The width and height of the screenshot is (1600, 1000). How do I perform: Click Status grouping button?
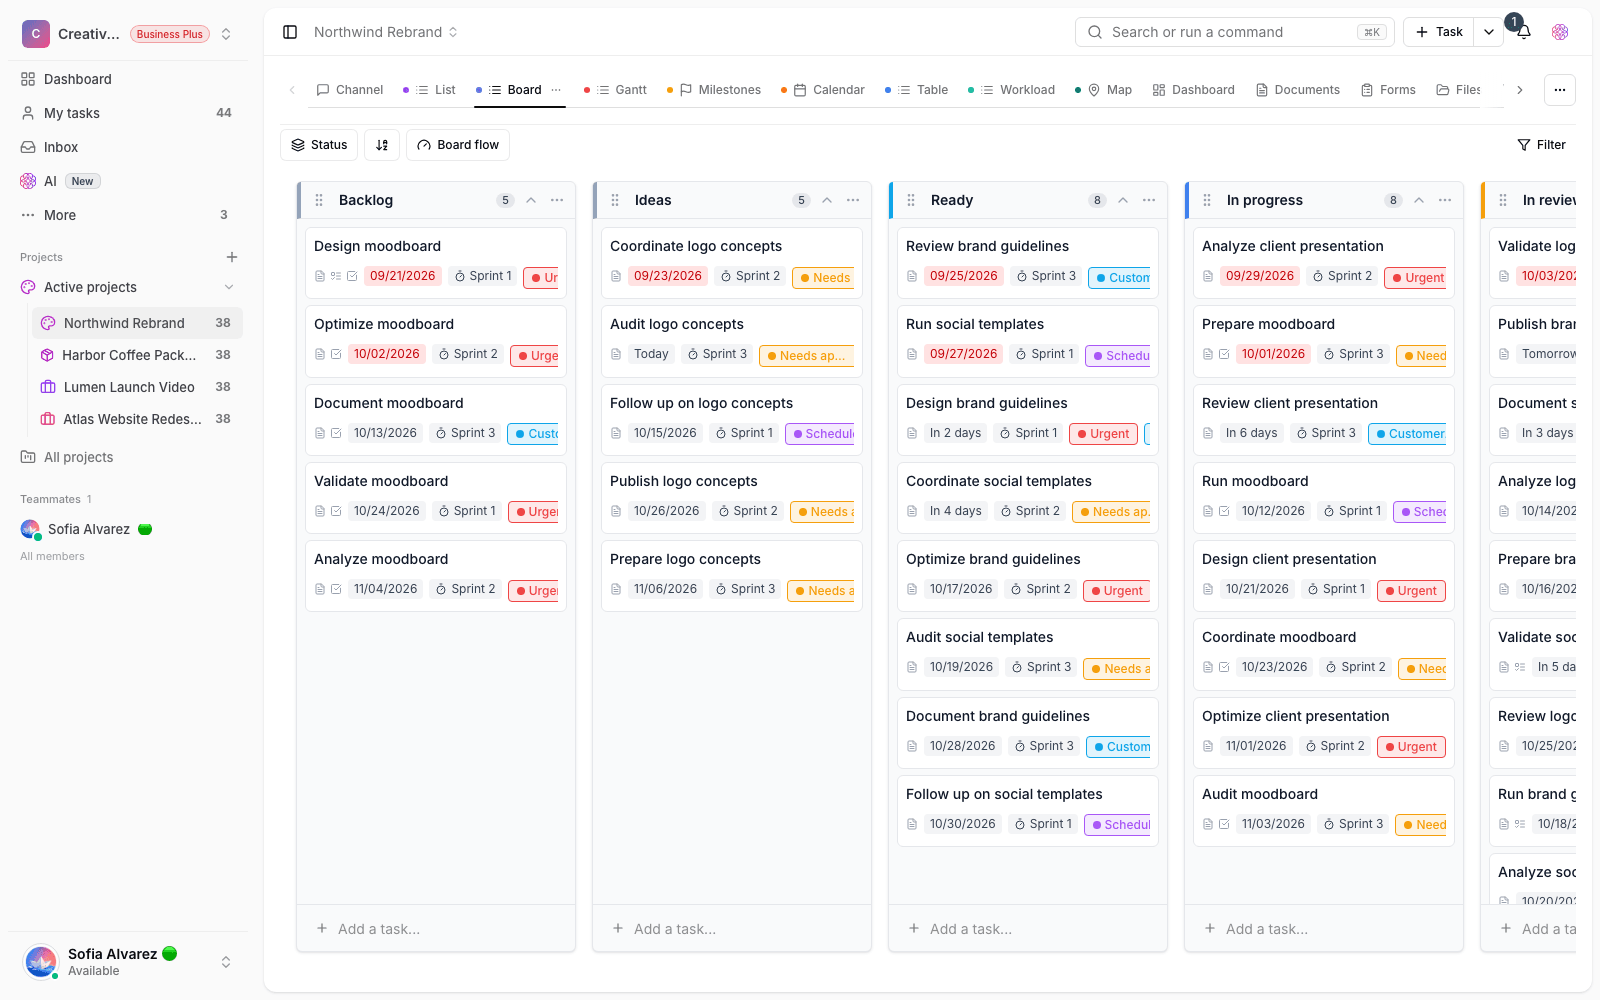coord(319,145)
